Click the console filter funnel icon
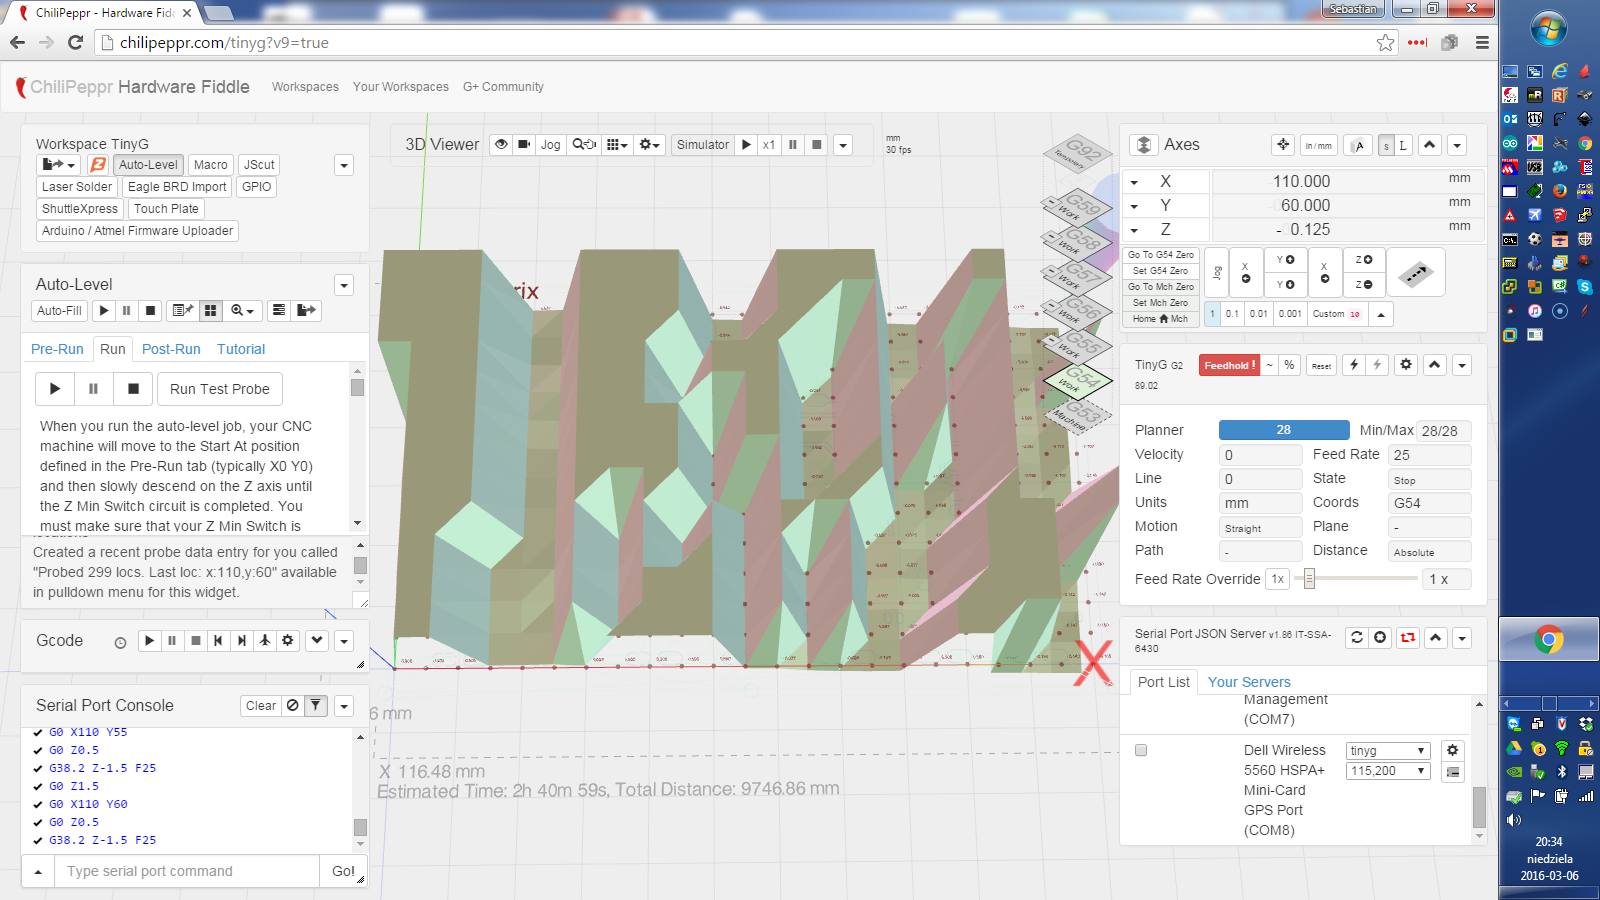This screenshot has width=1600, height=900. [315, 706]
